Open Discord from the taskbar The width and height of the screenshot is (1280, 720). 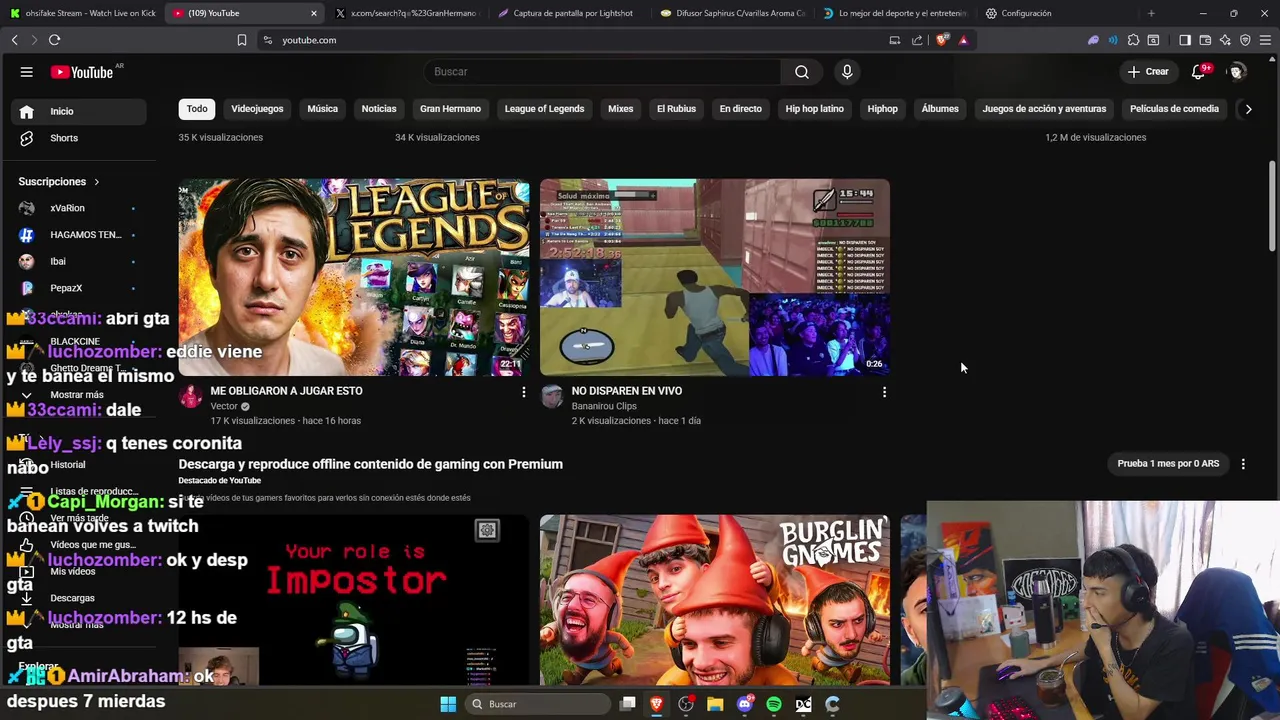point(744,704)
